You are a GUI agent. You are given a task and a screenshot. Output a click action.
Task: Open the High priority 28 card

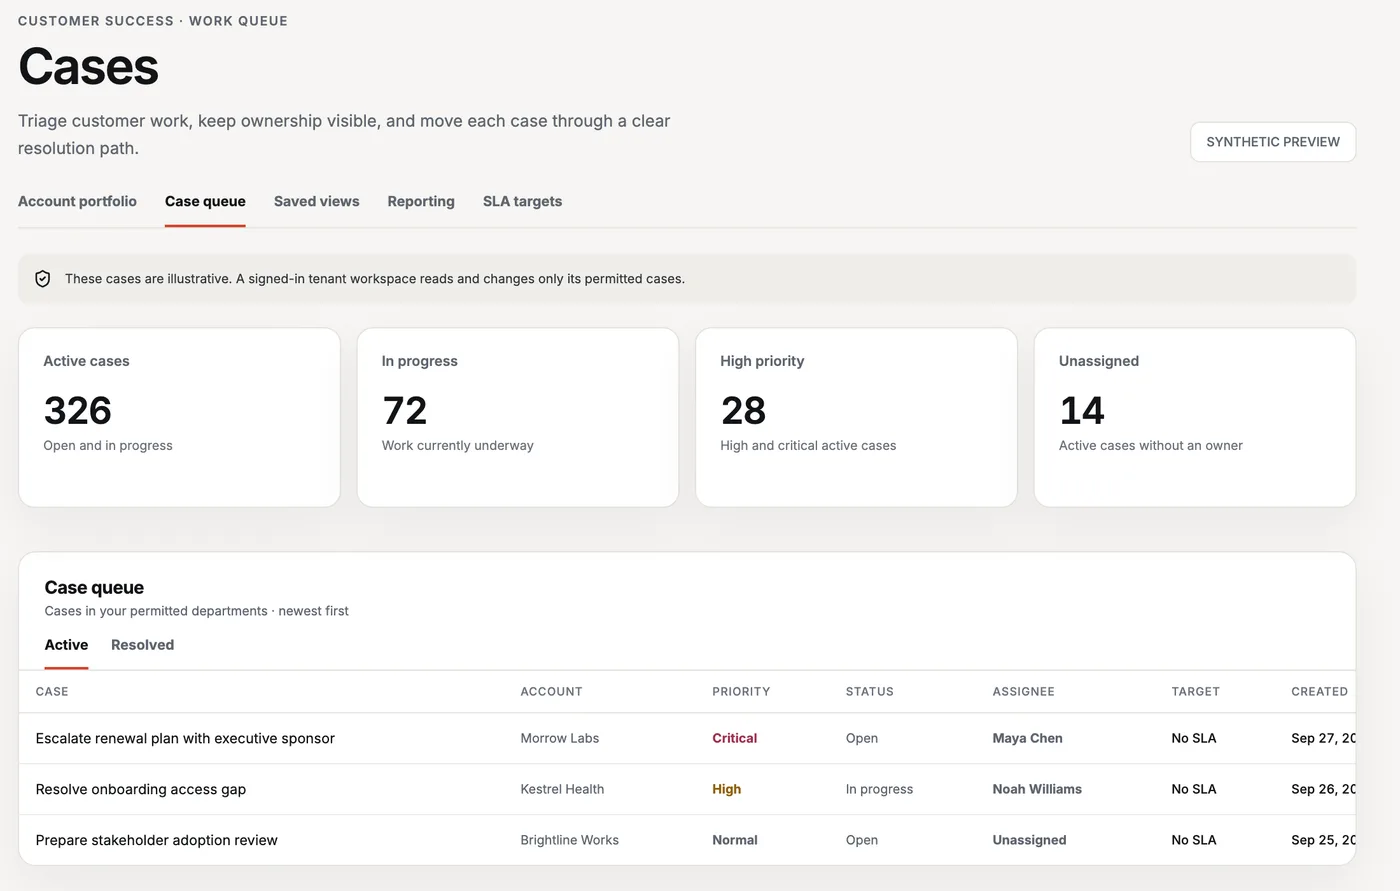(x=856, y=417)
